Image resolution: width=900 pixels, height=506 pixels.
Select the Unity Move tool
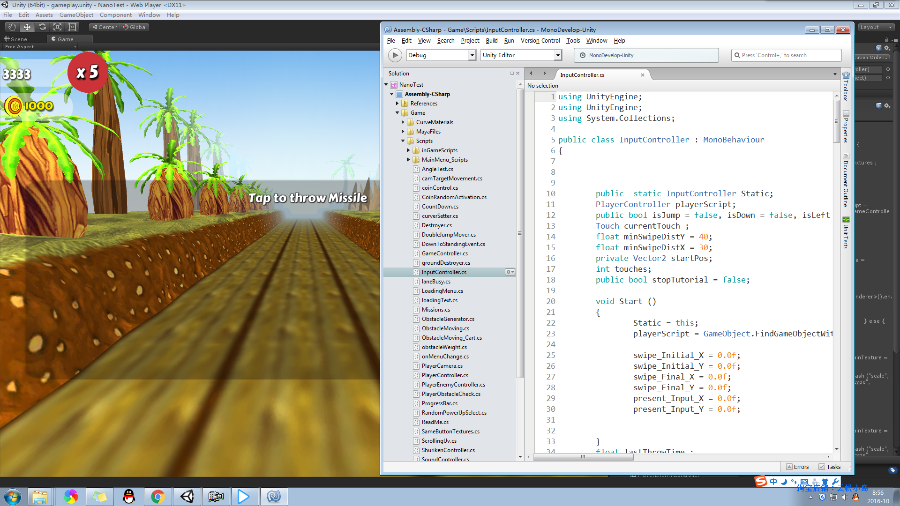[x=27, y=27]
